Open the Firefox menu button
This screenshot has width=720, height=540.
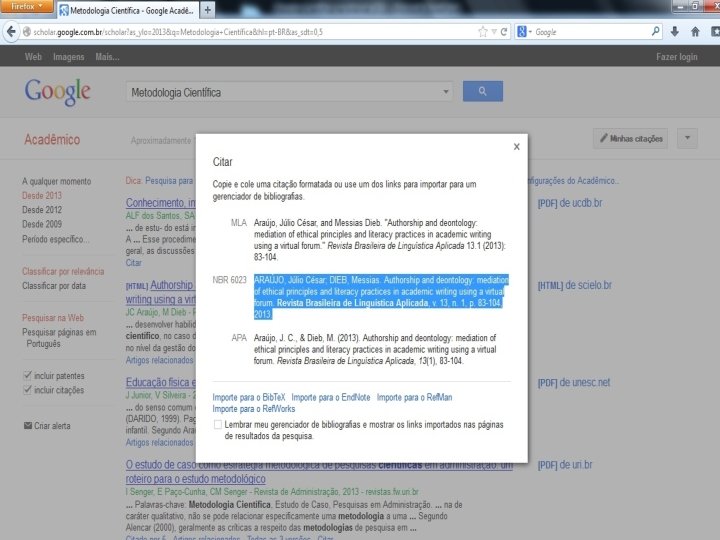[x=27, y=6]
